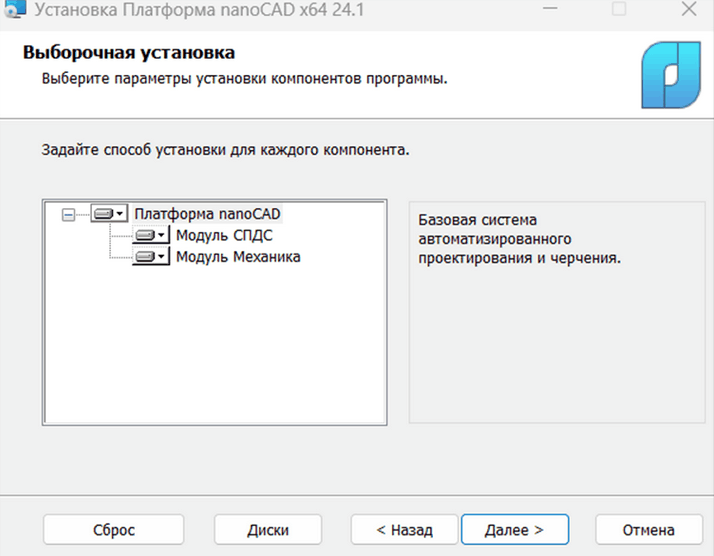Click empty area in component tree list
The width and height of the screenshot is (714, 556).
(214, 350)
